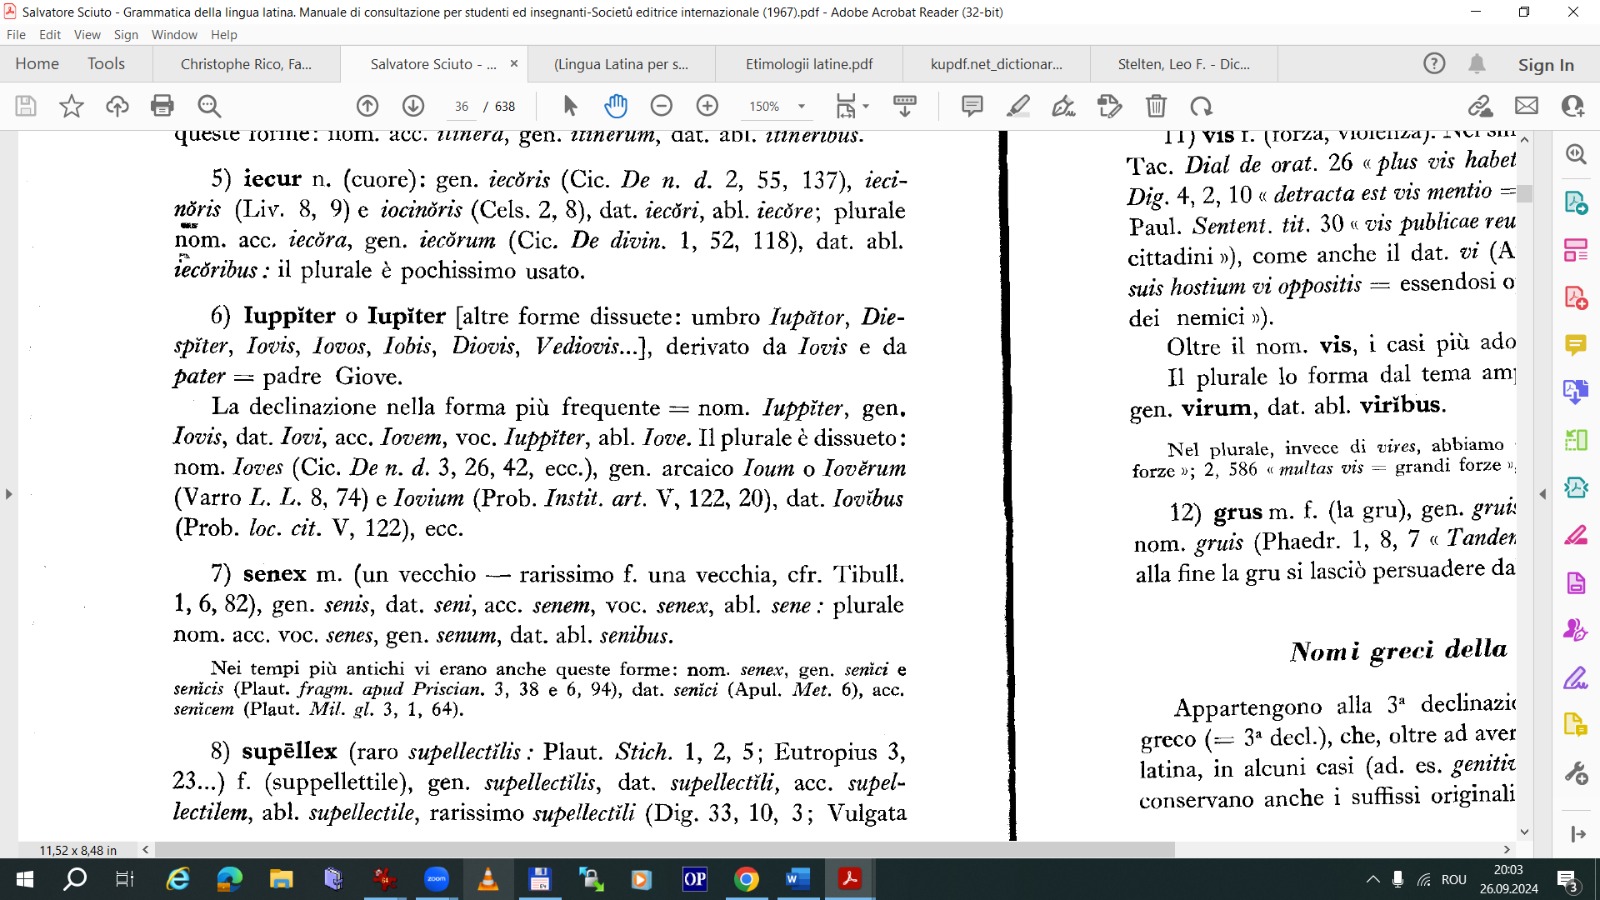Add the document to starred favorites

tap(71, 106)
